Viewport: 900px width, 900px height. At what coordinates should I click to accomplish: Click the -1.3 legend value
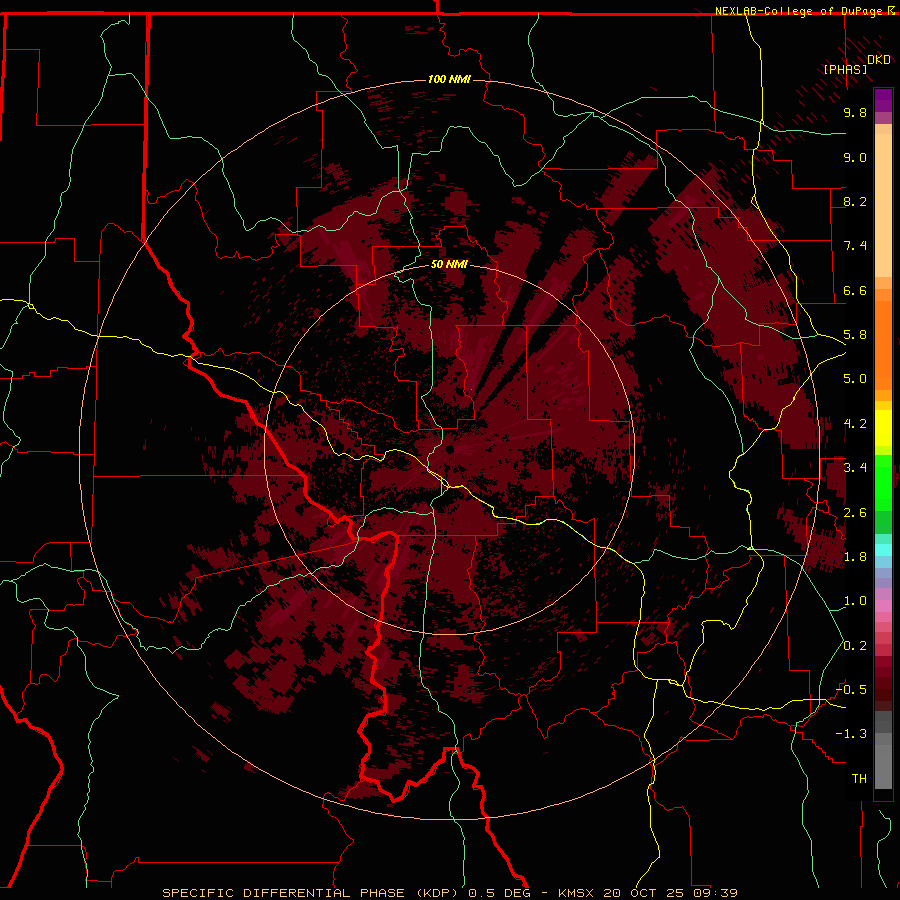click(851, 734)
